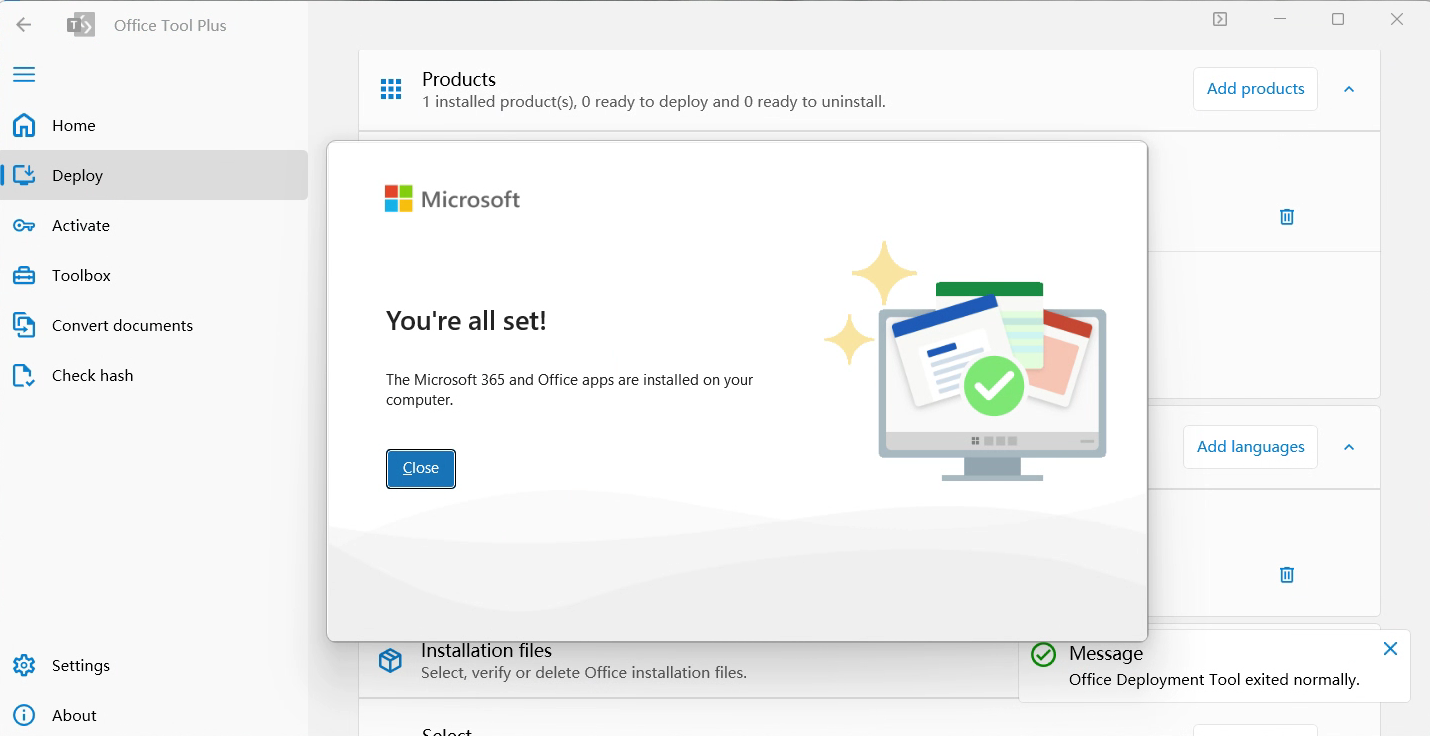Open Check hash from sidebar

pos(92,375)
